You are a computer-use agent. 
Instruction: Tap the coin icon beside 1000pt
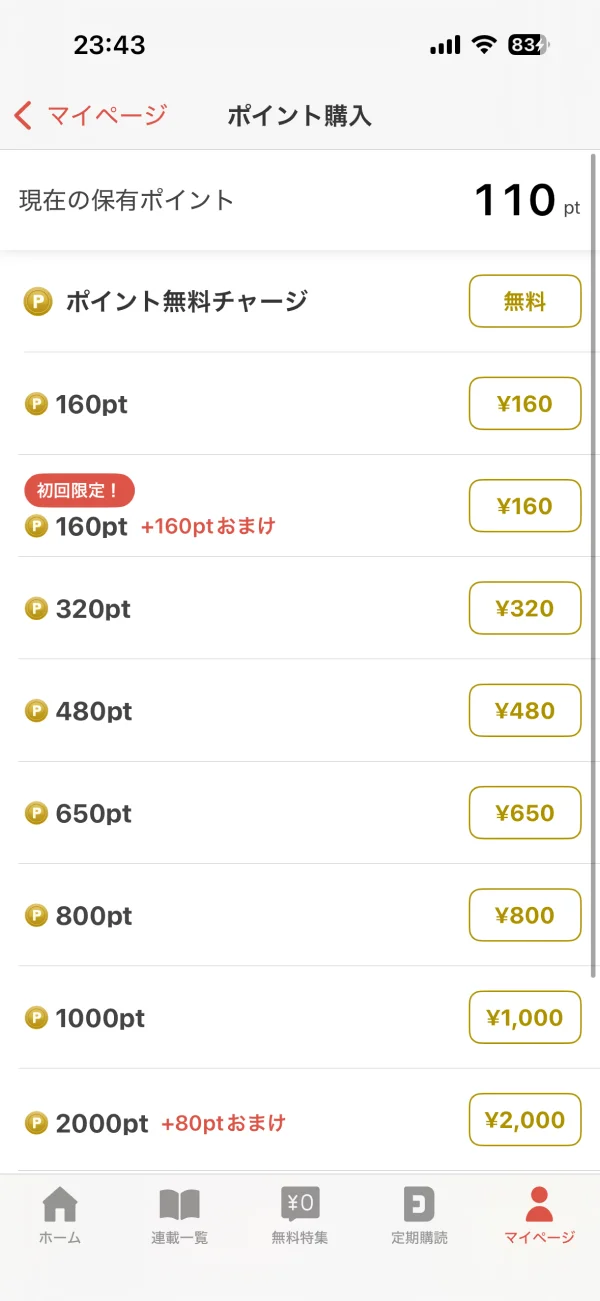coord(36,1018)
